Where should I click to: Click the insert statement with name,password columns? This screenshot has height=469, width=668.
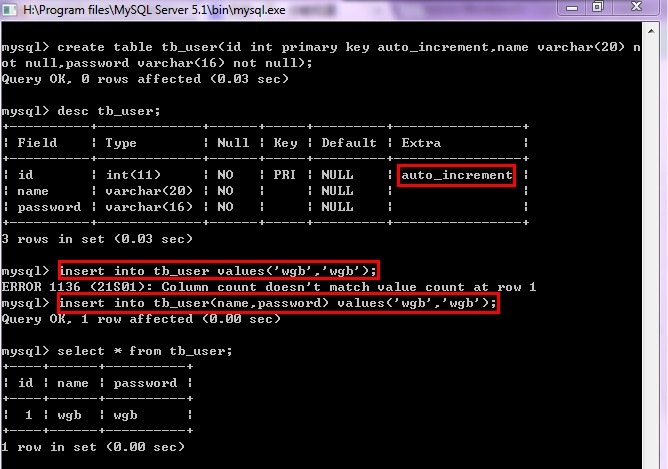(278, 303)
